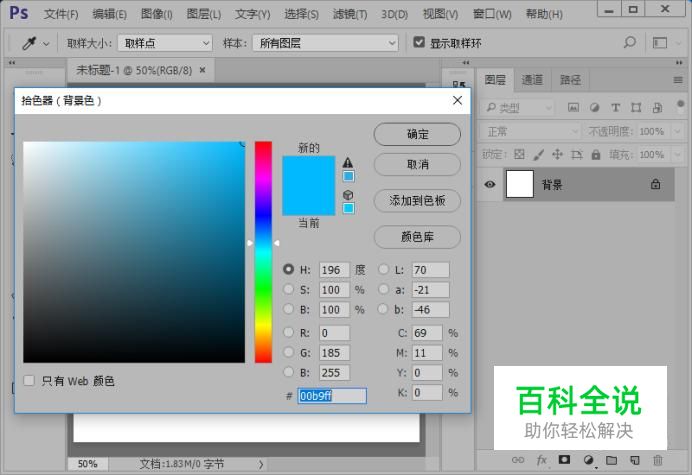Image resolution: width=692 pixels, height=475 pixels.
Task: Filter layers by type layer icon
Action: point(615,107)
